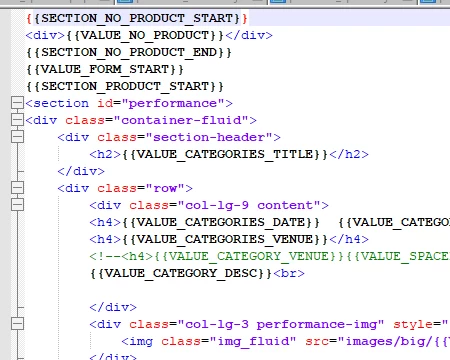Place cursor in {{SECTION_NO_PRODUCT_START}} line

coord(137,18)
